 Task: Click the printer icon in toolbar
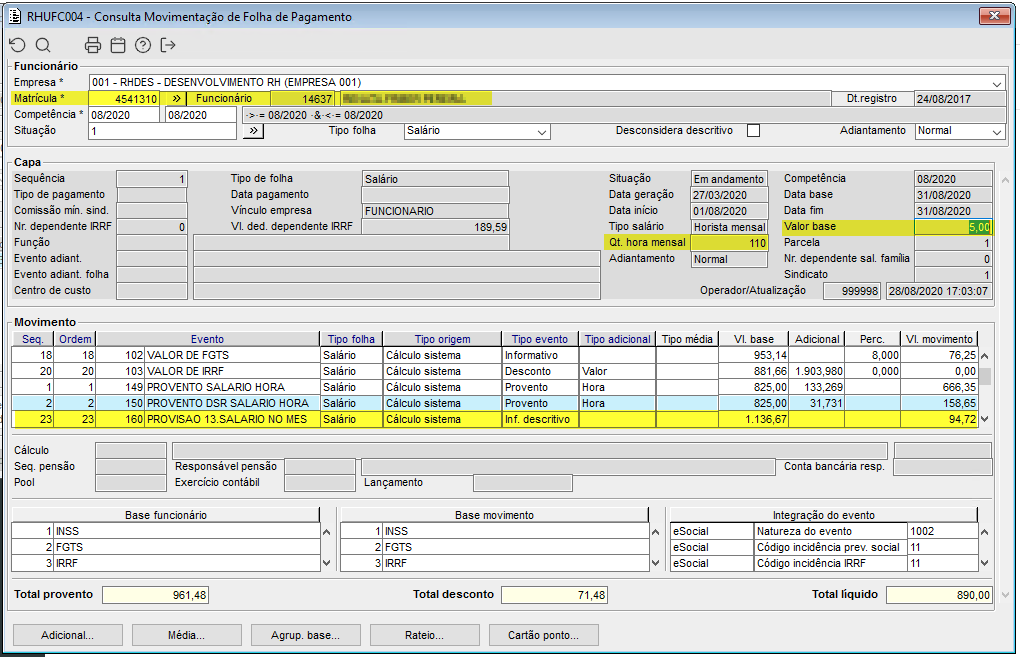(93, 45)
